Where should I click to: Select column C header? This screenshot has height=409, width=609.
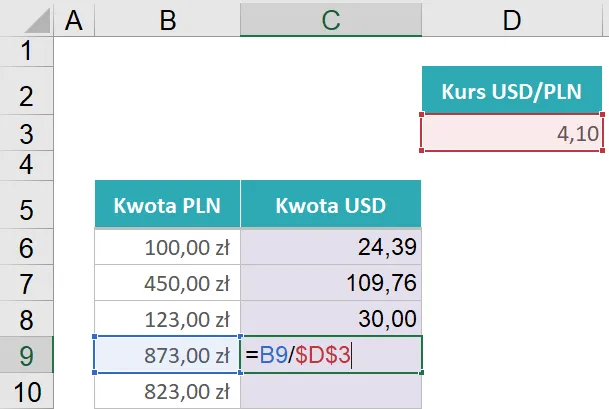click(x=331, y=19)
